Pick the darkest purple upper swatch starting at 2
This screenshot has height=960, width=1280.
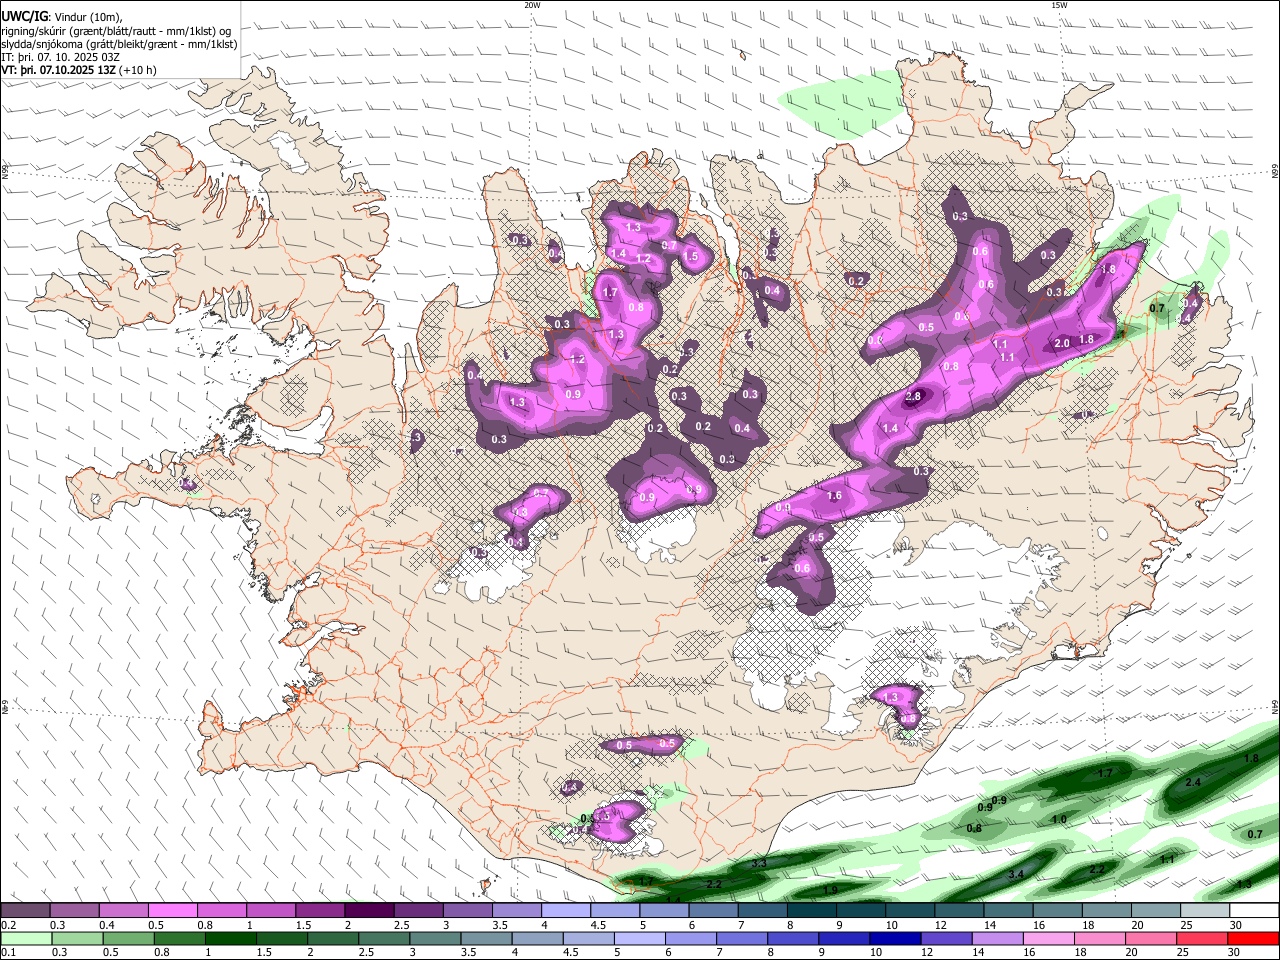369,910
